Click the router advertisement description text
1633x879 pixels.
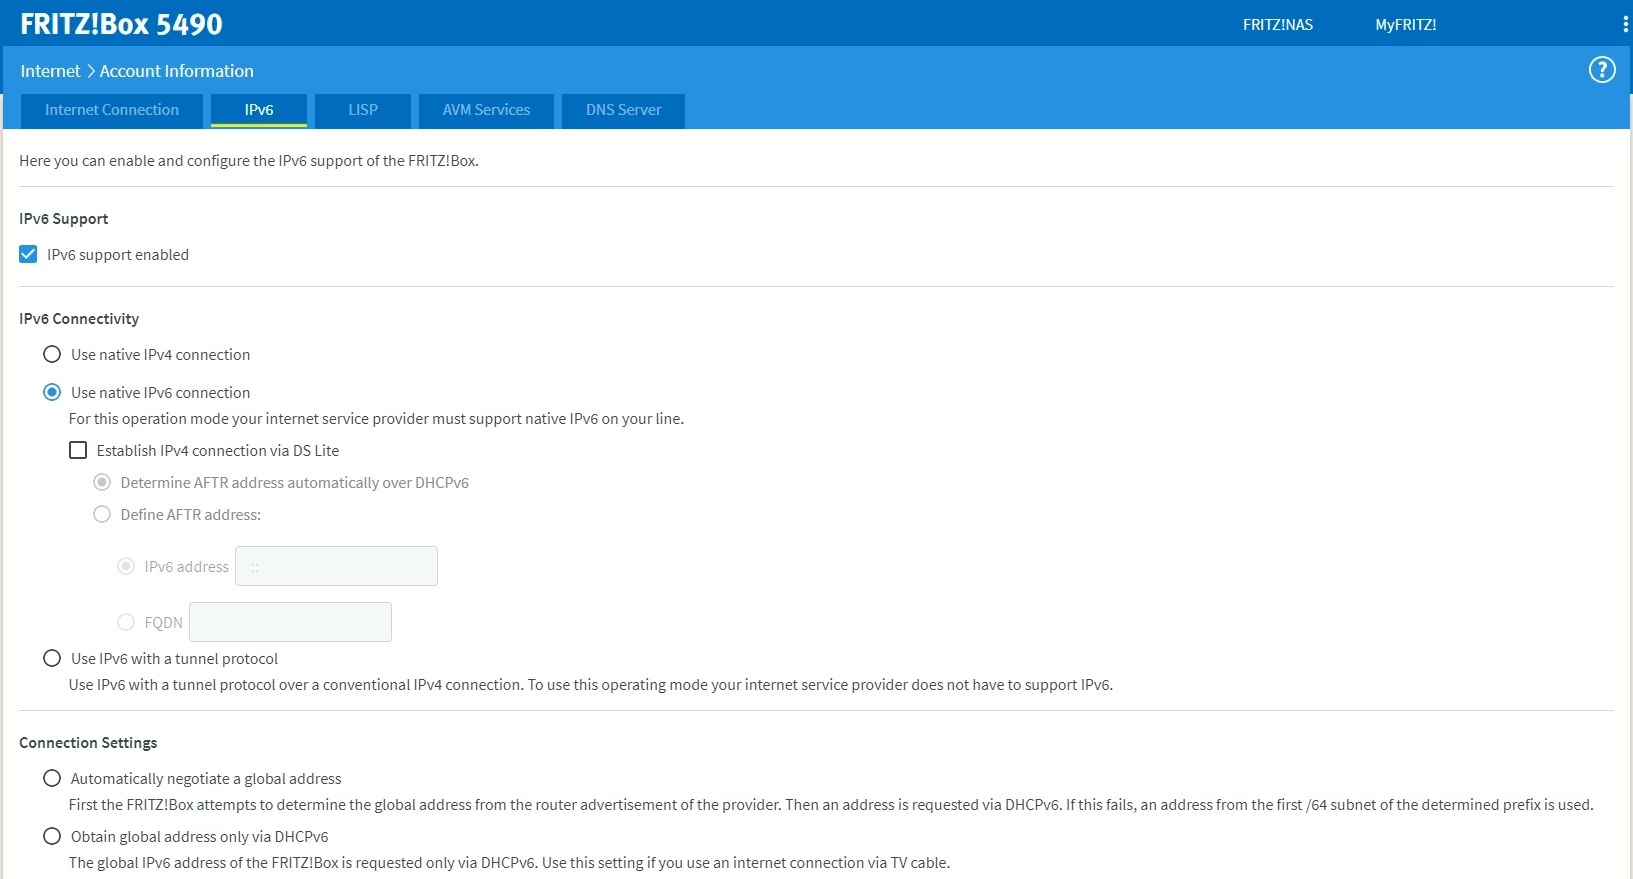(x=830, y=805)
